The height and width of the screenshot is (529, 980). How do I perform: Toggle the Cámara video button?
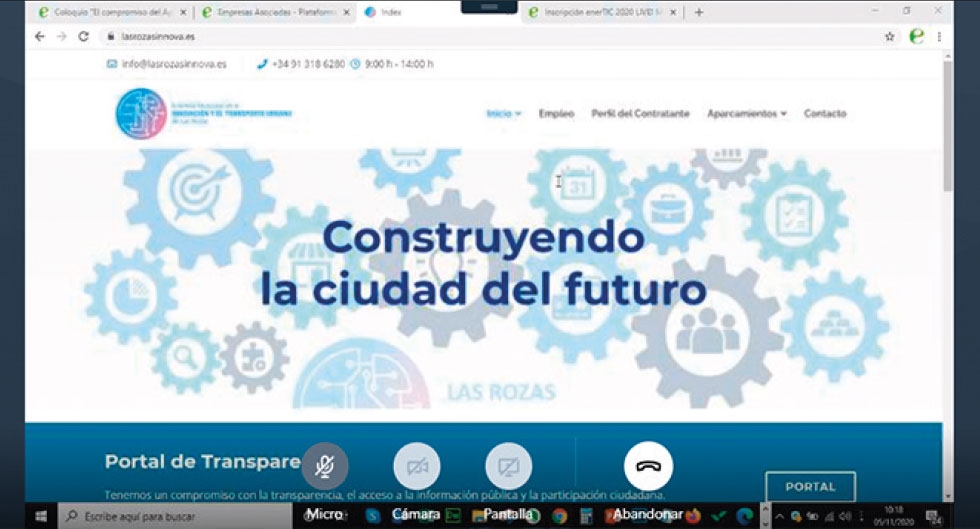(416, 466)
